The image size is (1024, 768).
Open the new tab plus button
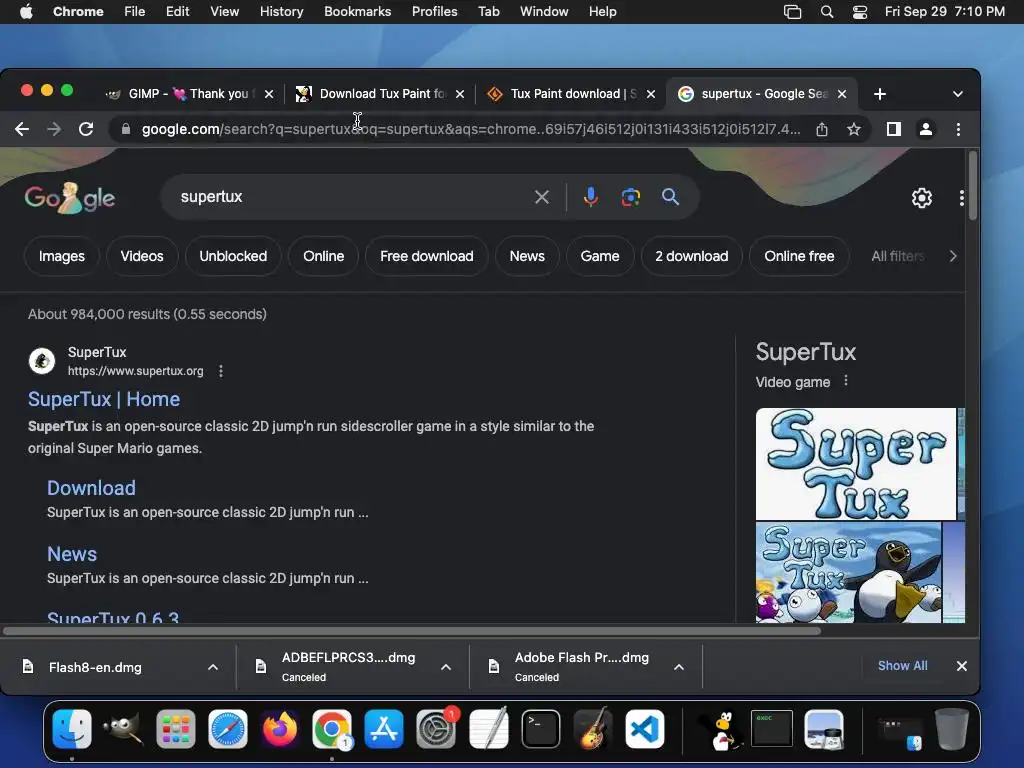point(880,94)
